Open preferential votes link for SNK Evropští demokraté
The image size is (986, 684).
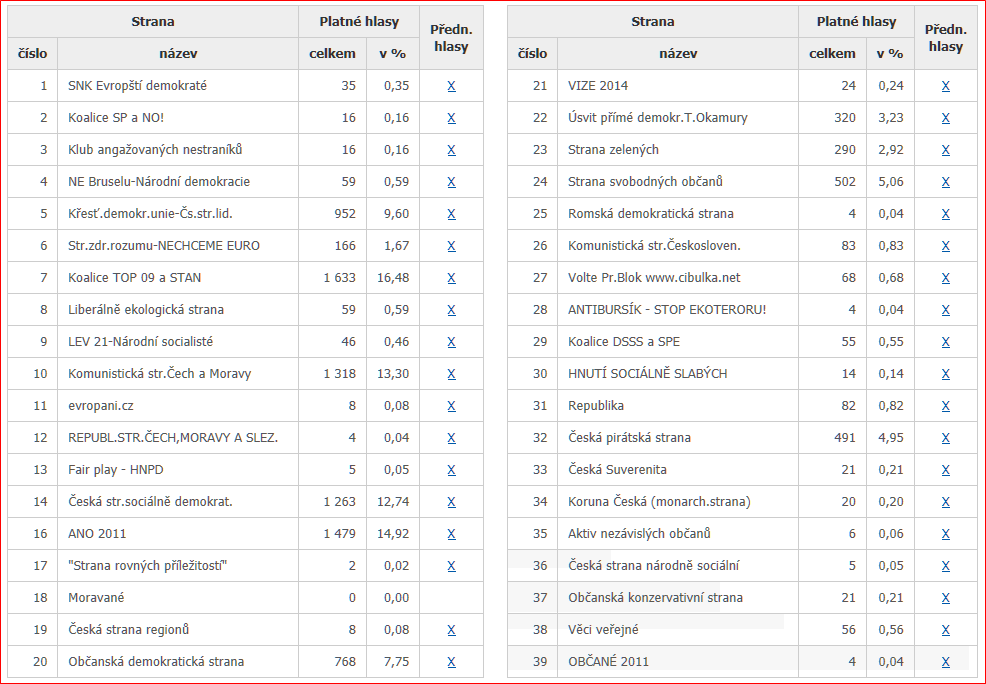pyautogui.click(x=451, y=86)
